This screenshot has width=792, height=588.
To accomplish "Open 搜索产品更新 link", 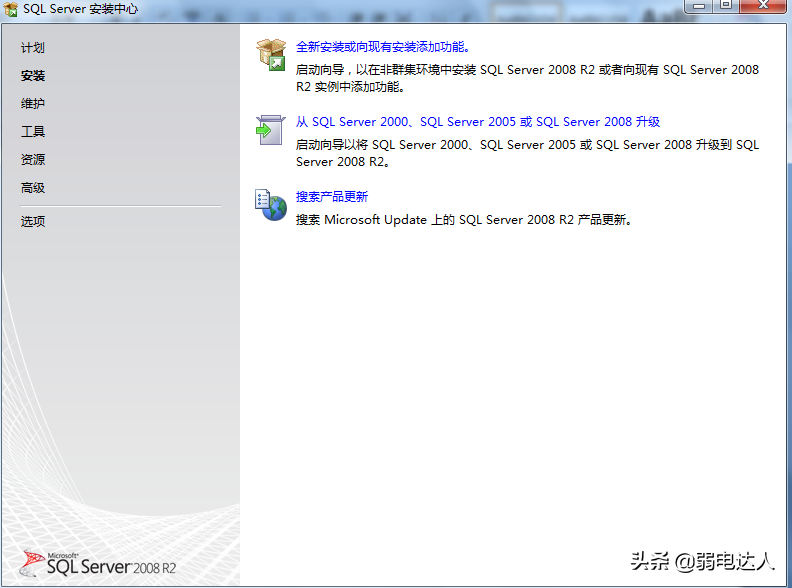I will 332,197.
